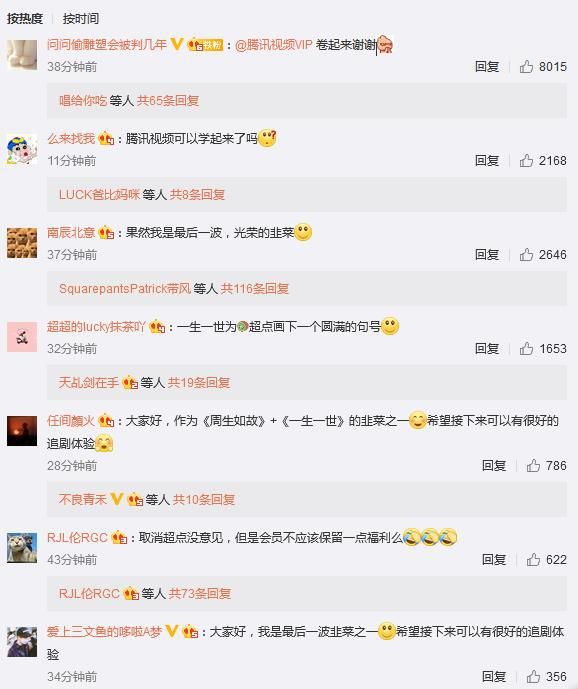Expand 共8条回复 replies
The image size is (578, 689).
197,195
